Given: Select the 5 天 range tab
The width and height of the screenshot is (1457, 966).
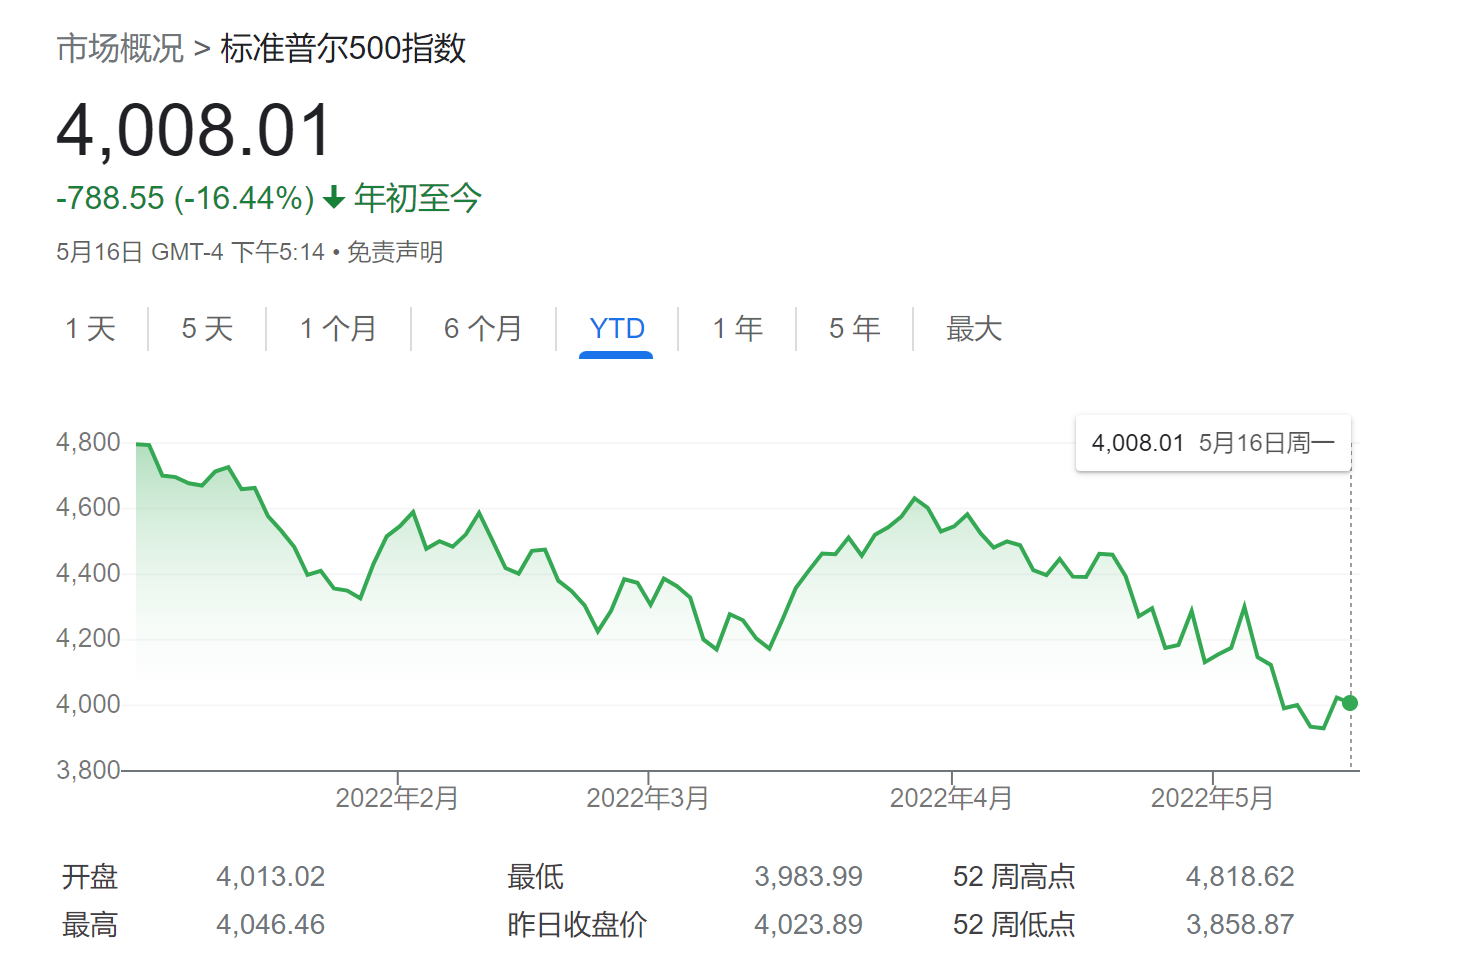Looking at the screenshot, I should [x=207, y=328].
